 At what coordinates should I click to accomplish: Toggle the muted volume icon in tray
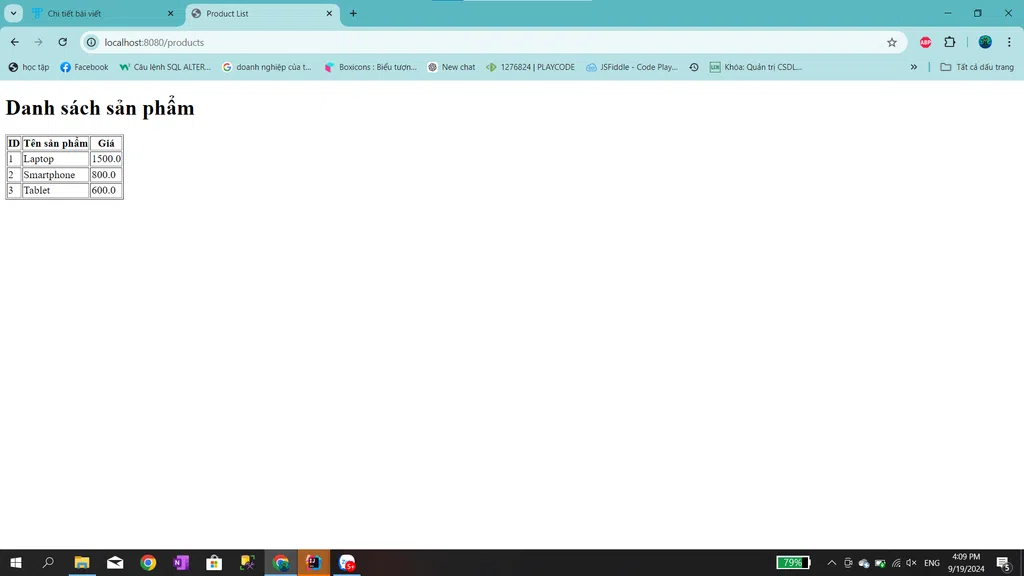coord(911,563)
